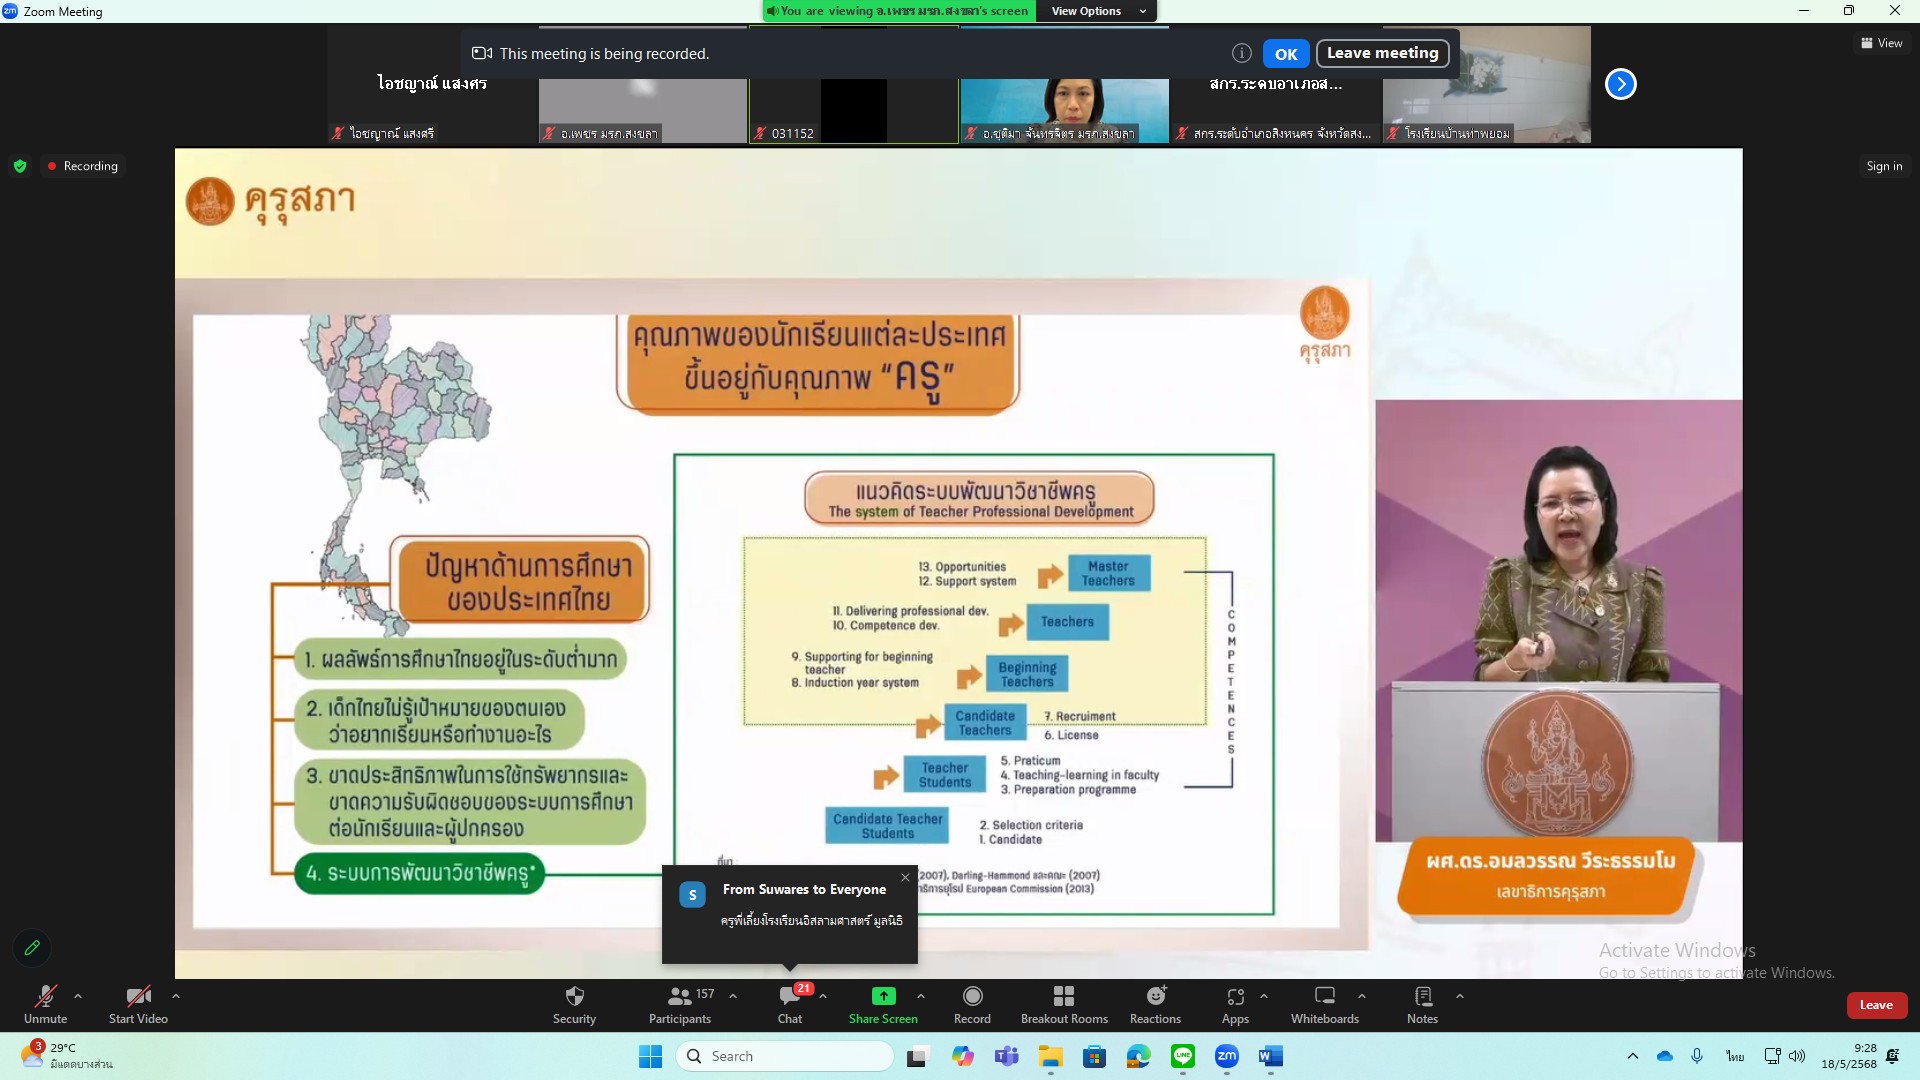The width and height of the screenshot is (1920, 1080).
Task: Open Copilot from taskbar
Action: 963,1056
